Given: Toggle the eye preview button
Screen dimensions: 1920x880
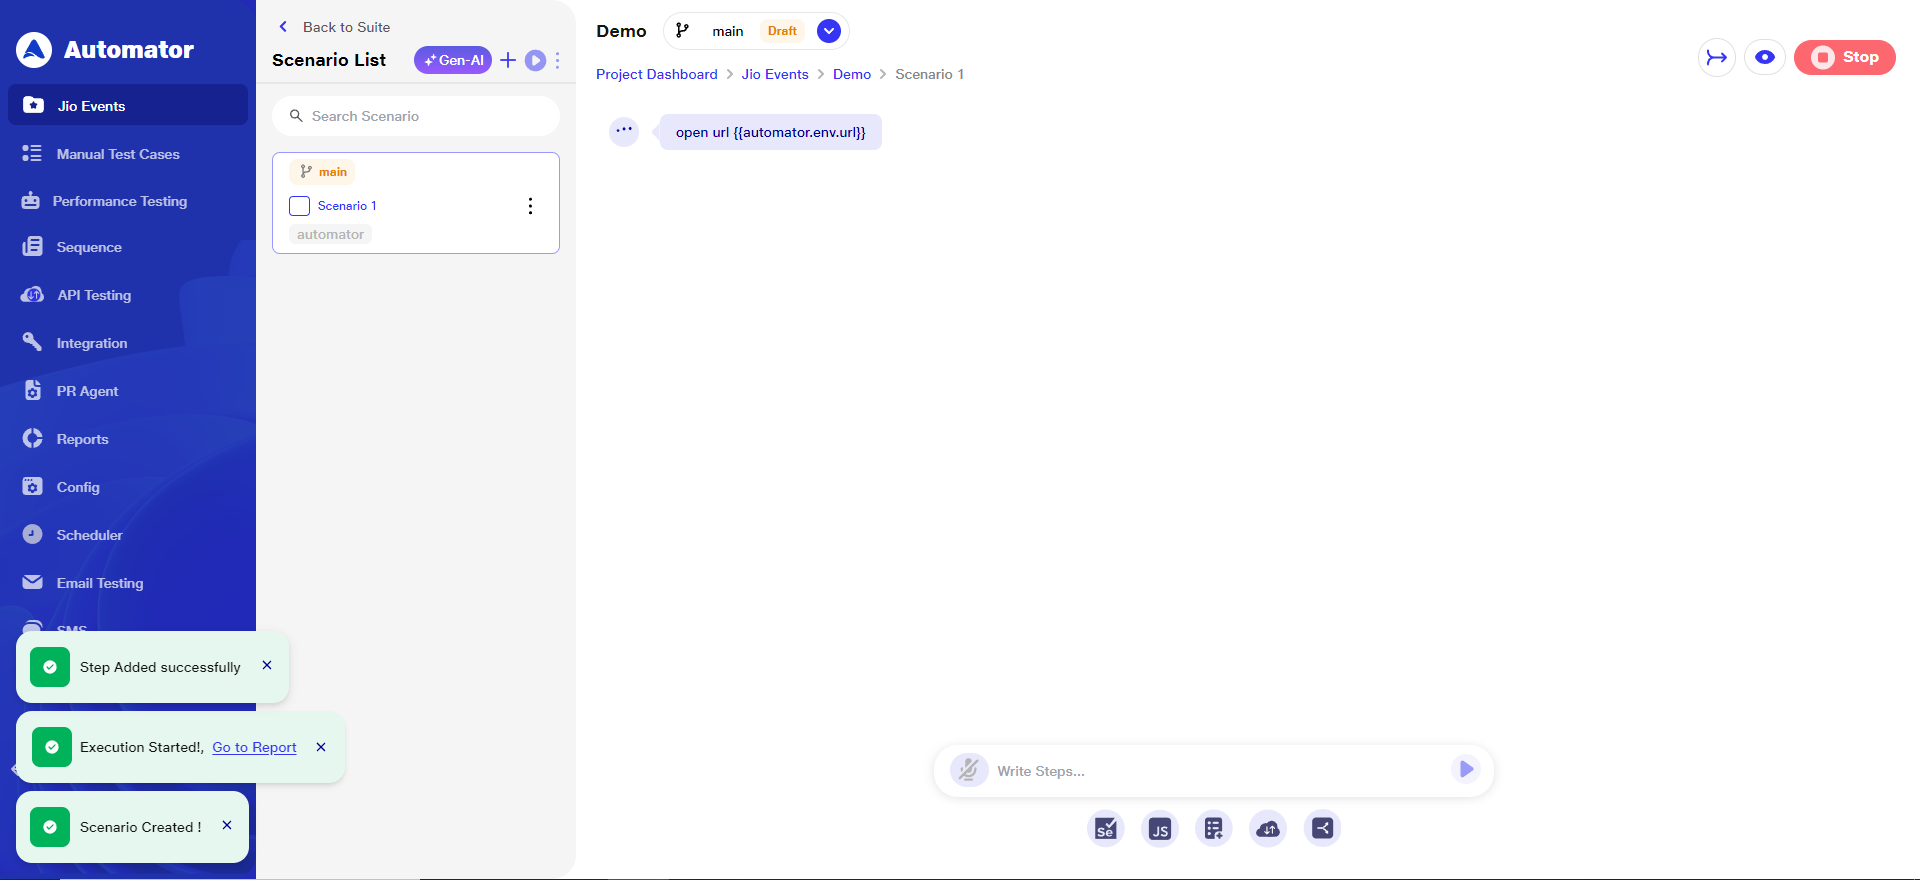Looking at the screenshot, I should 1764,57.
